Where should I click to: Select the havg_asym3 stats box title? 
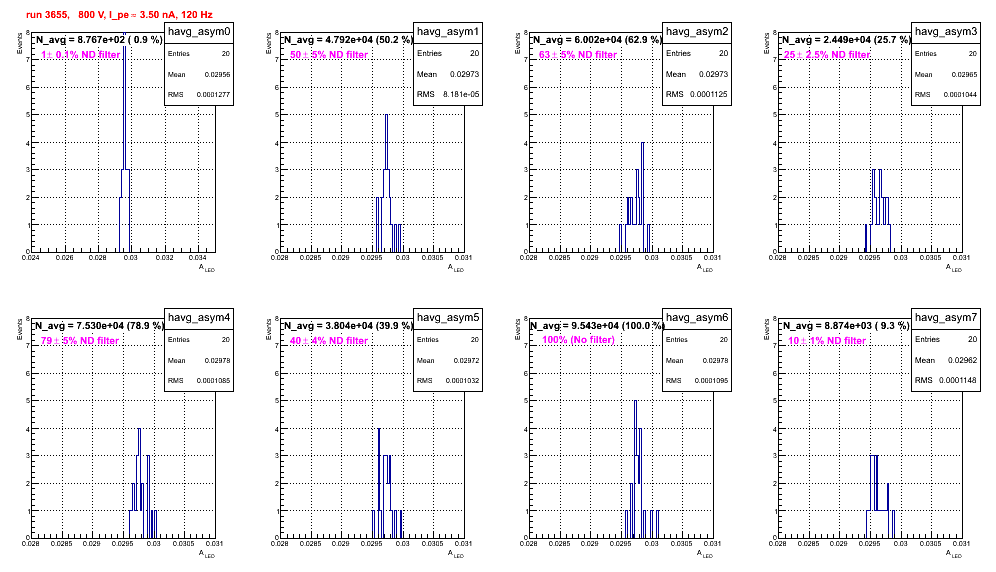pos(946,31)
